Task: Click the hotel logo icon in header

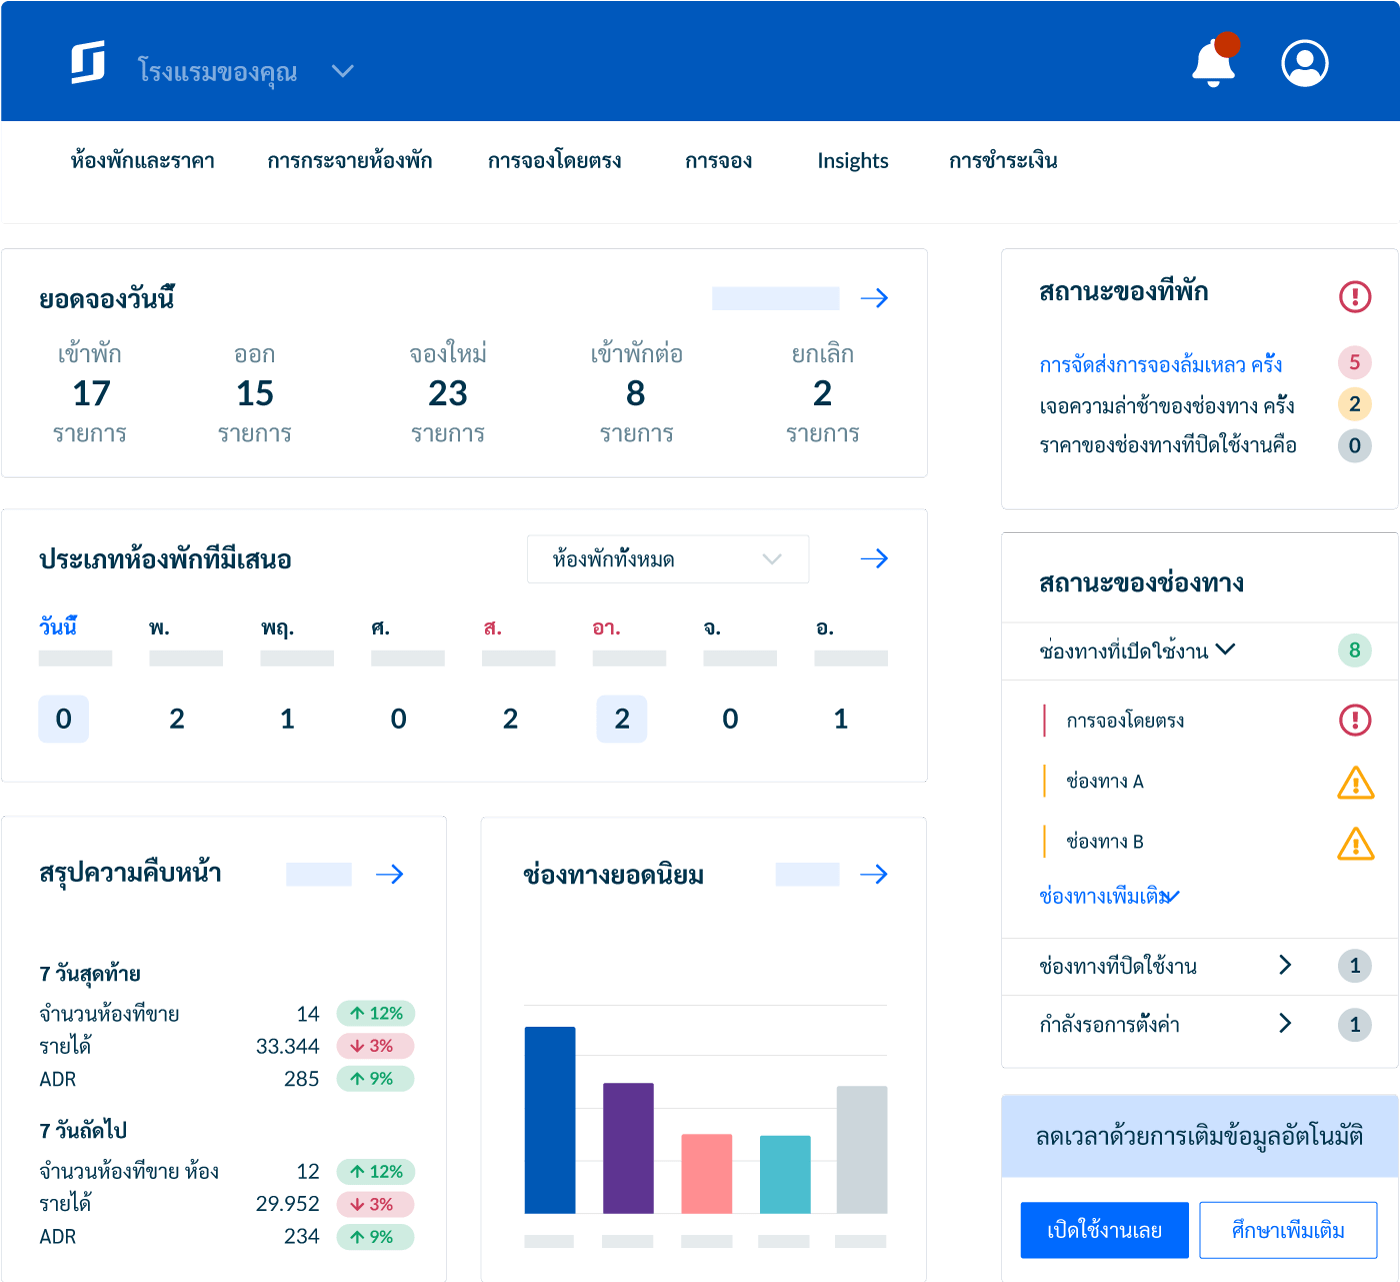Action: tap(88, 63)
